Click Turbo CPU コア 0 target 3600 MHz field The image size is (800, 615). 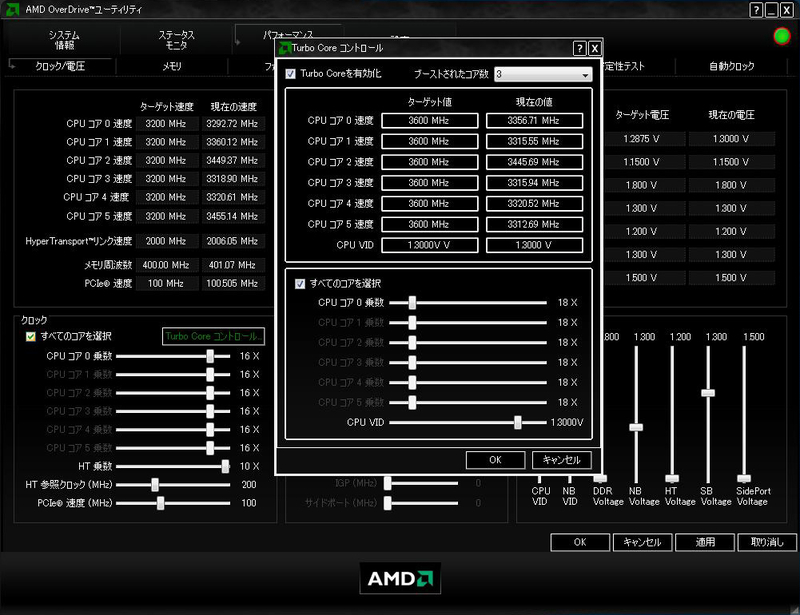click(x=430, y=121)
